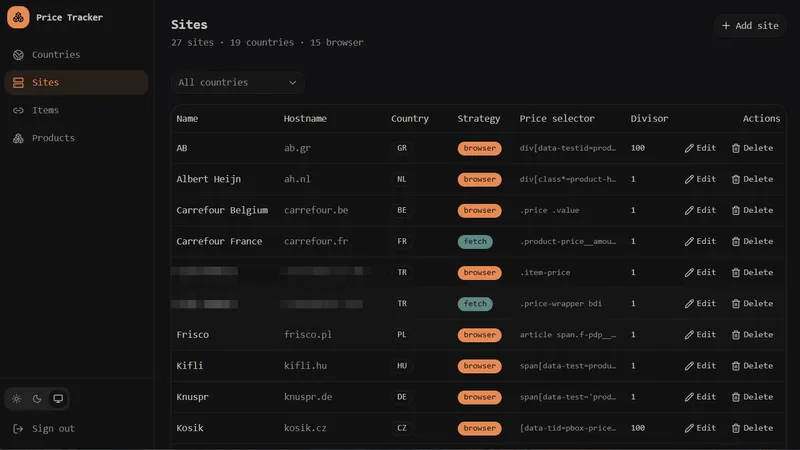800x450 pixels.
Task: Click the Kosik divisor value 100
Action: coord(638,428)
